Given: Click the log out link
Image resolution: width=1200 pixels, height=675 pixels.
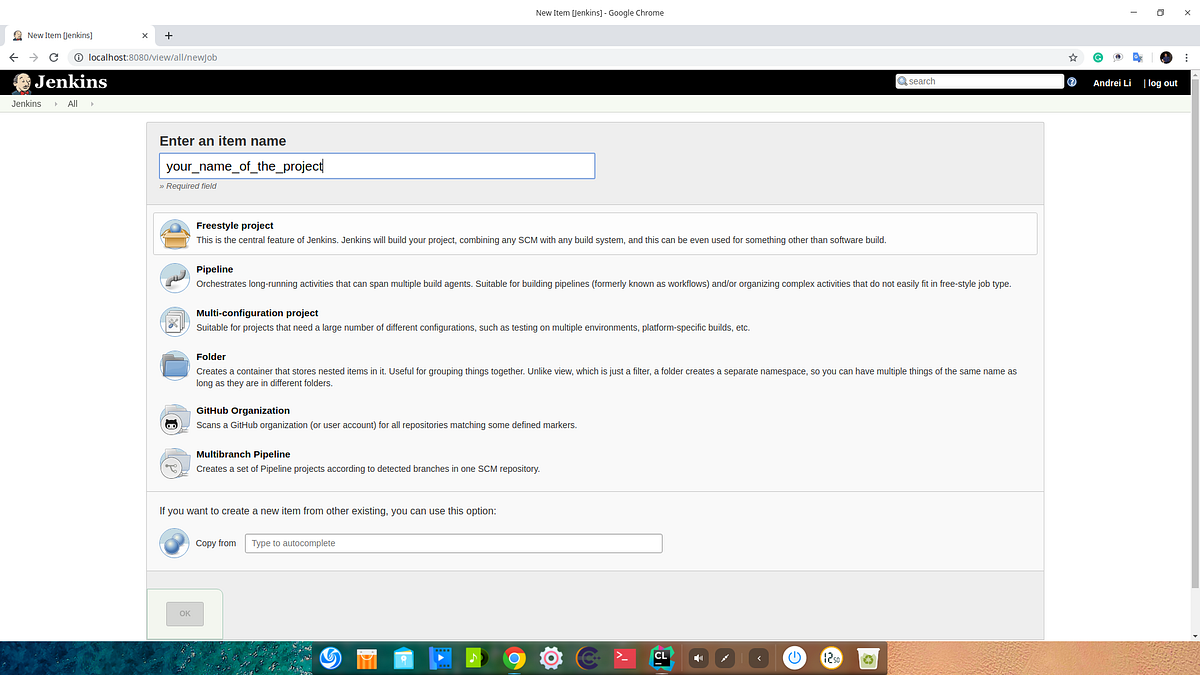Looking at the screenshot, I should point(1163,83).
